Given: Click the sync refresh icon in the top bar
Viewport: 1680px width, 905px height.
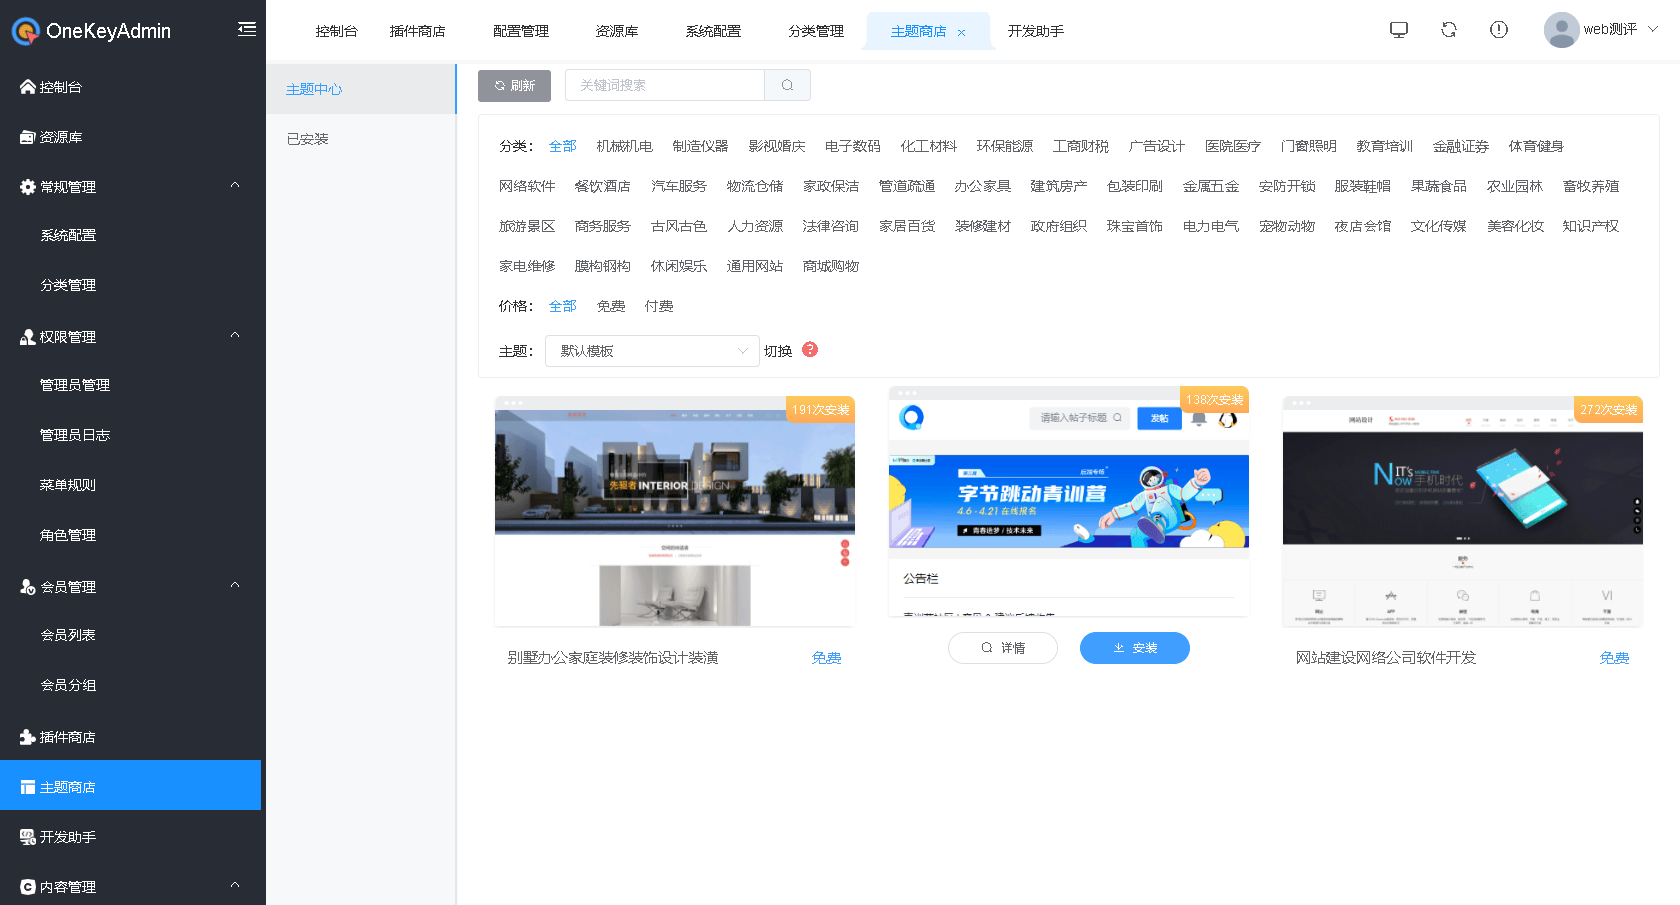Looking at the screenshot, I should pyautogui.click(x=1448, y=30).
